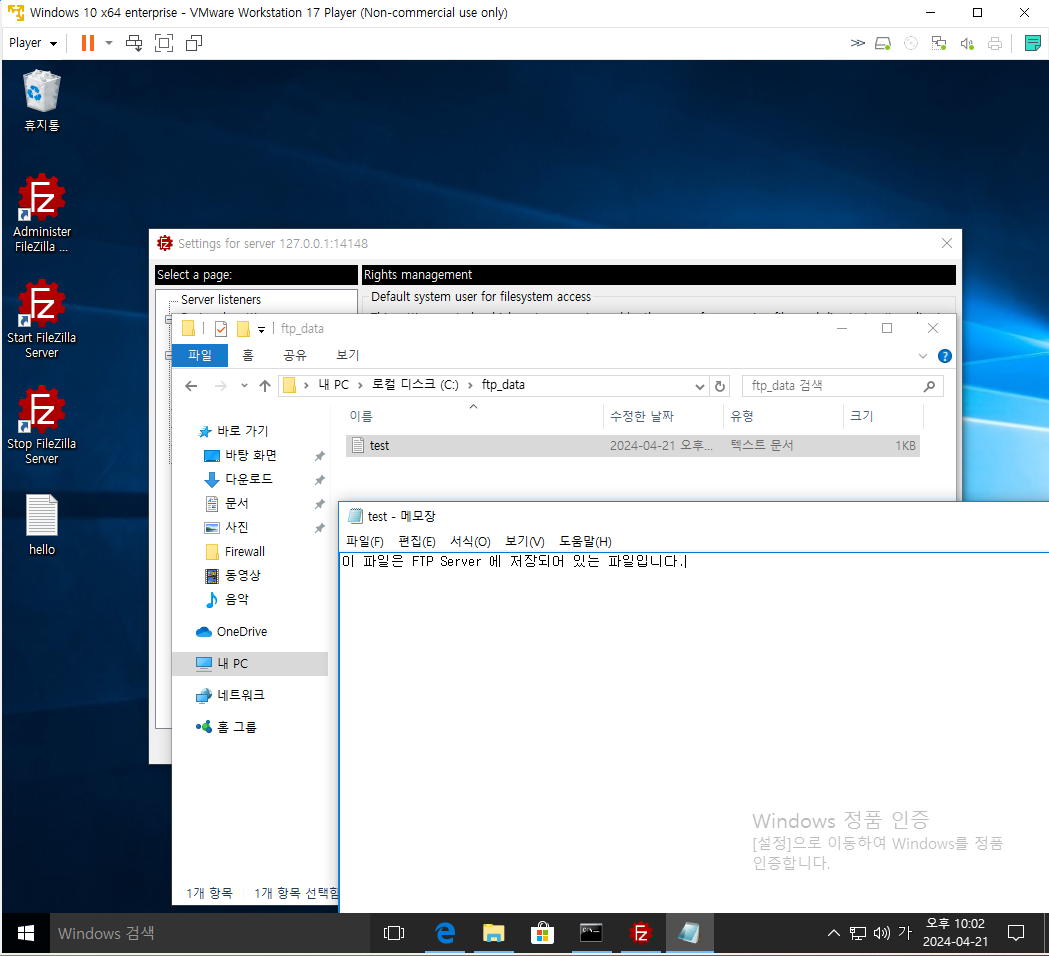
Task: Select the test file row in ftp_data
Action: (633, 446)
